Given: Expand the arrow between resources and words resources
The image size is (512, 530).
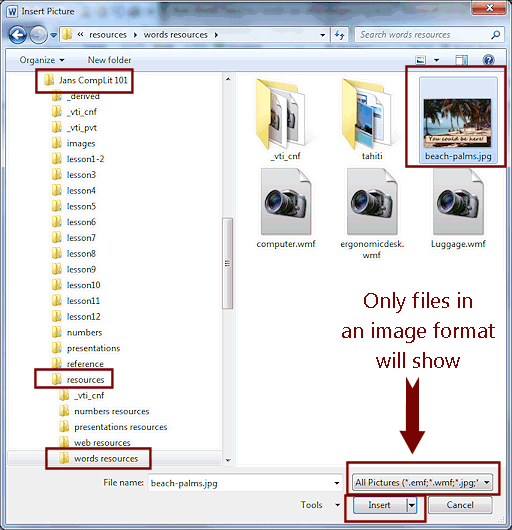Looking at the screenshot, I should click(x=135, y=35).
